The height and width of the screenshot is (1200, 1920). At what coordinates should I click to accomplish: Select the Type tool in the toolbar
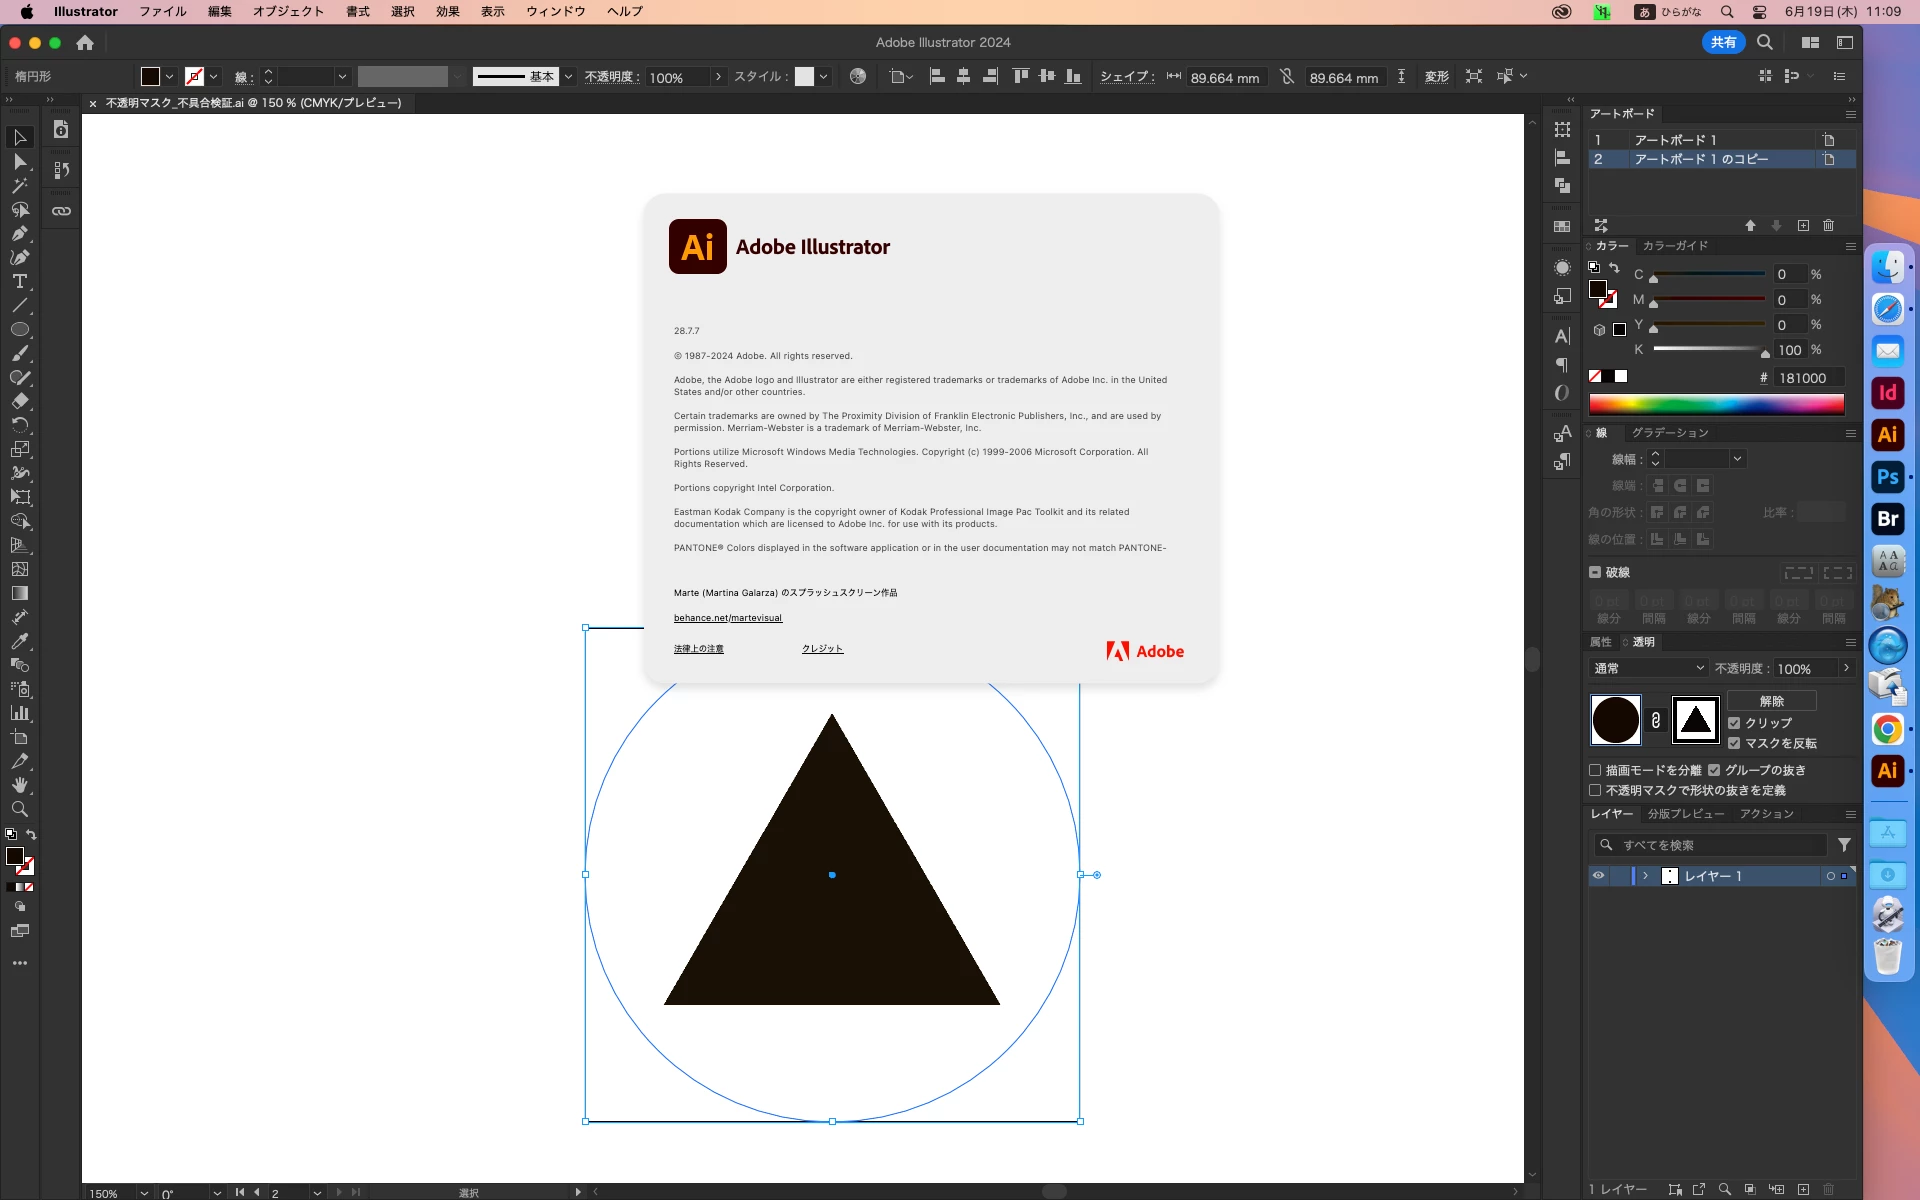(20, 282)
